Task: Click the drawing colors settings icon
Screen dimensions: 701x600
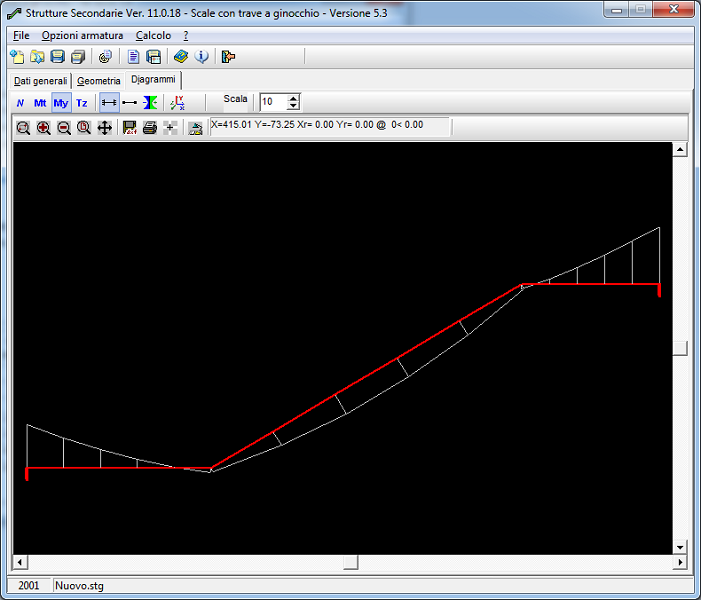Action: [x=195, y=128]
